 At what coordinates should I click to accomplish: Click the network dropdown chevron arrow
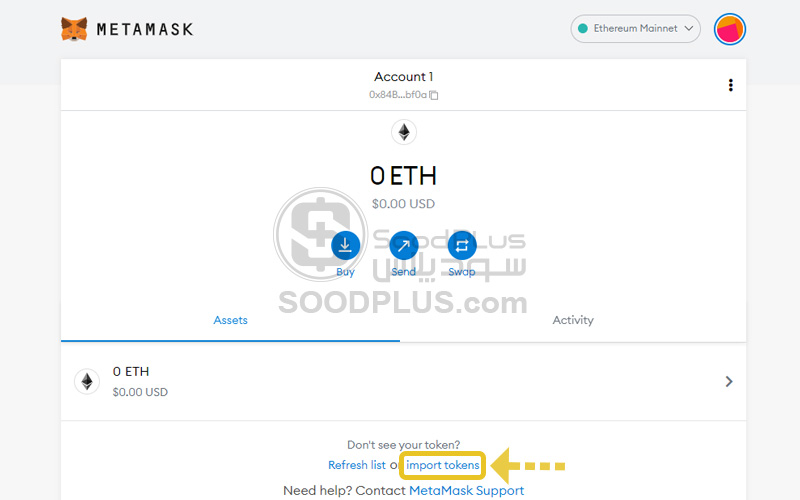(688, 28)
